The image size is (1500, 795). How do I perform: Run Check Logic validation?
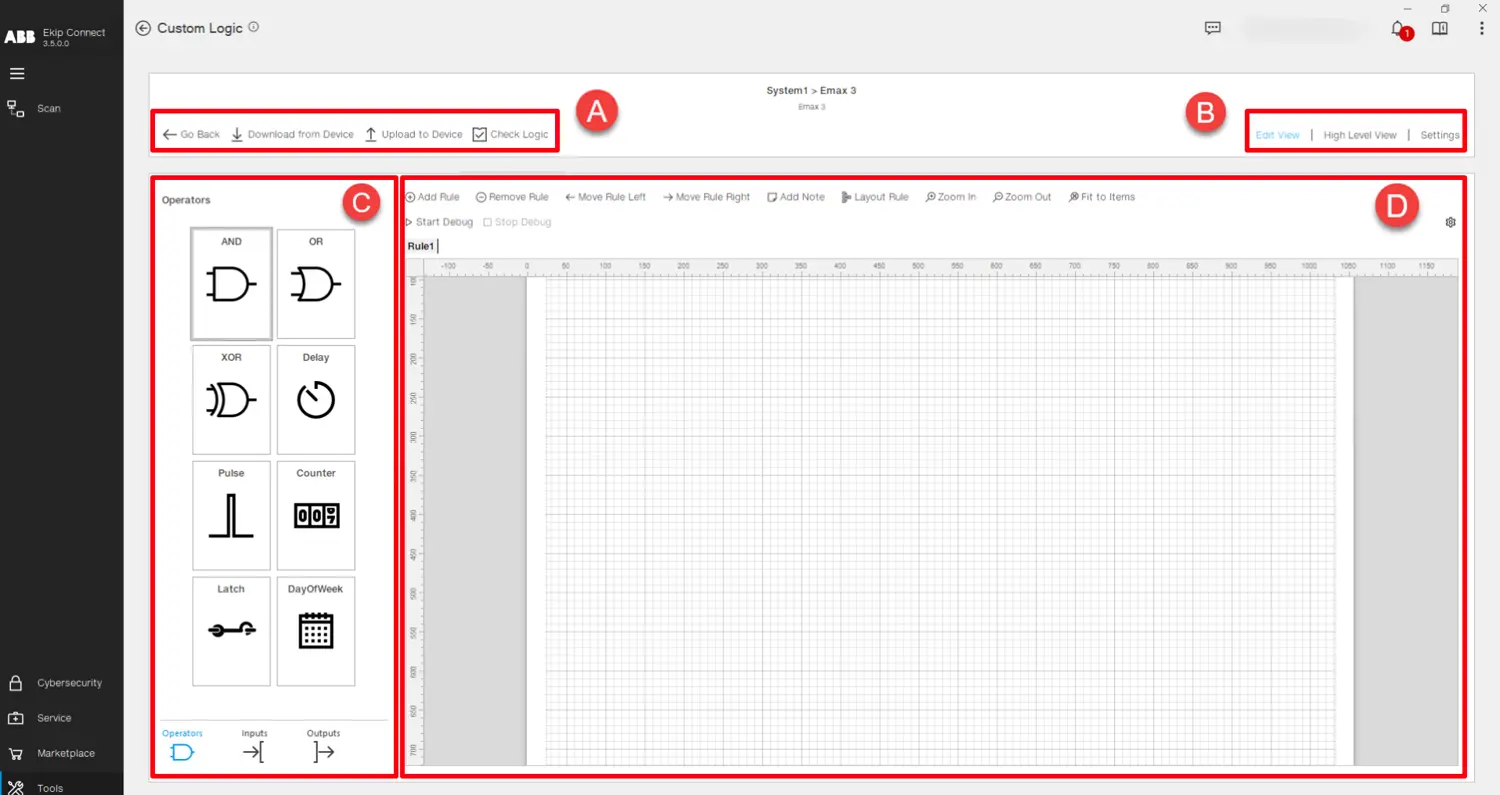tap(511, 133)
